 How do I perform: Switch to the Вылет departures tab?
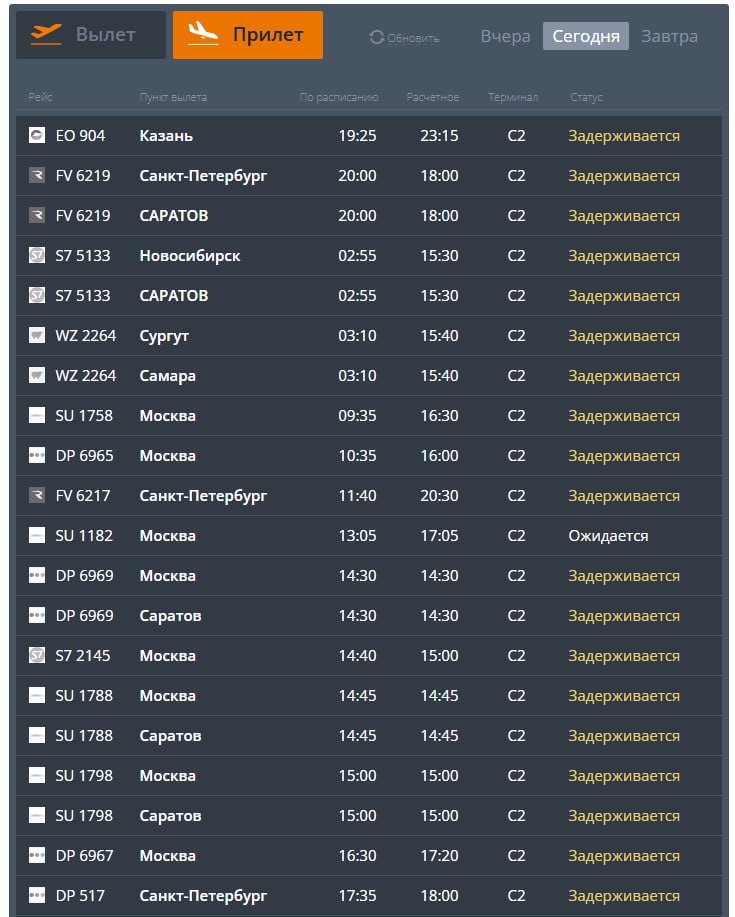click(91, 35)
